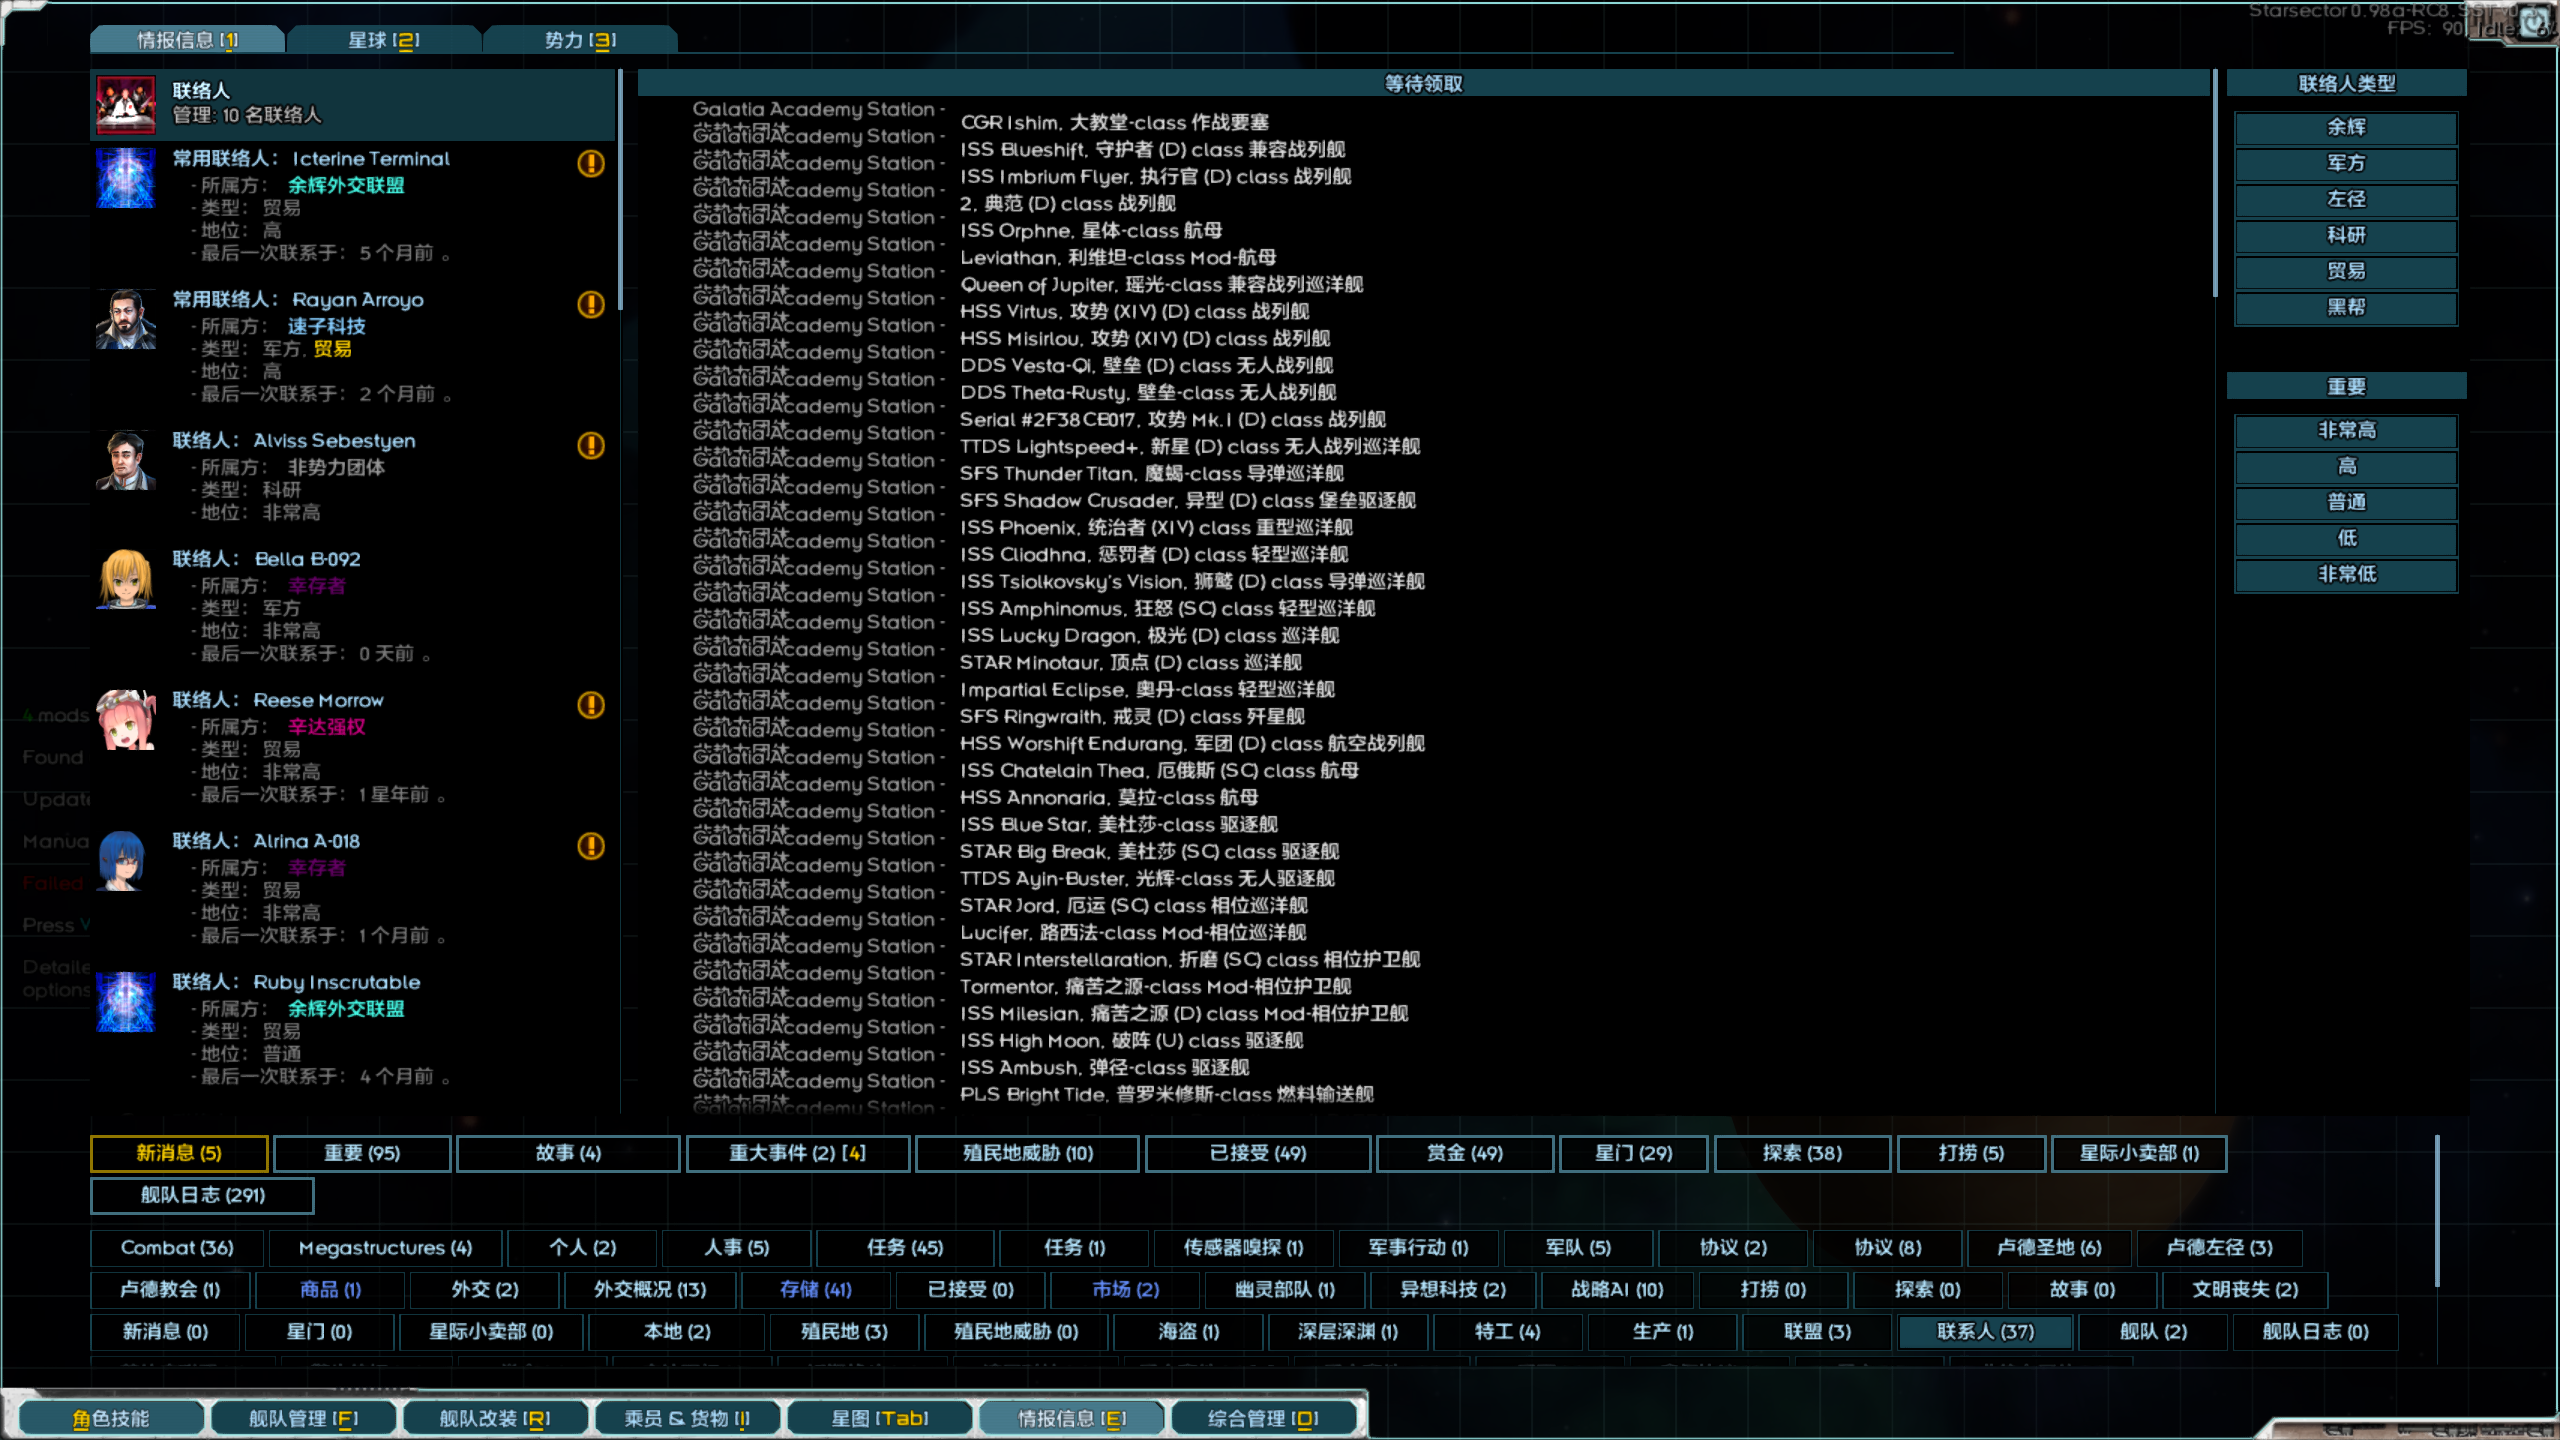
Task: Click Ruby Inscrutable's blue portrait icon
Action: pyautogui.click(x=126, y=1002)
